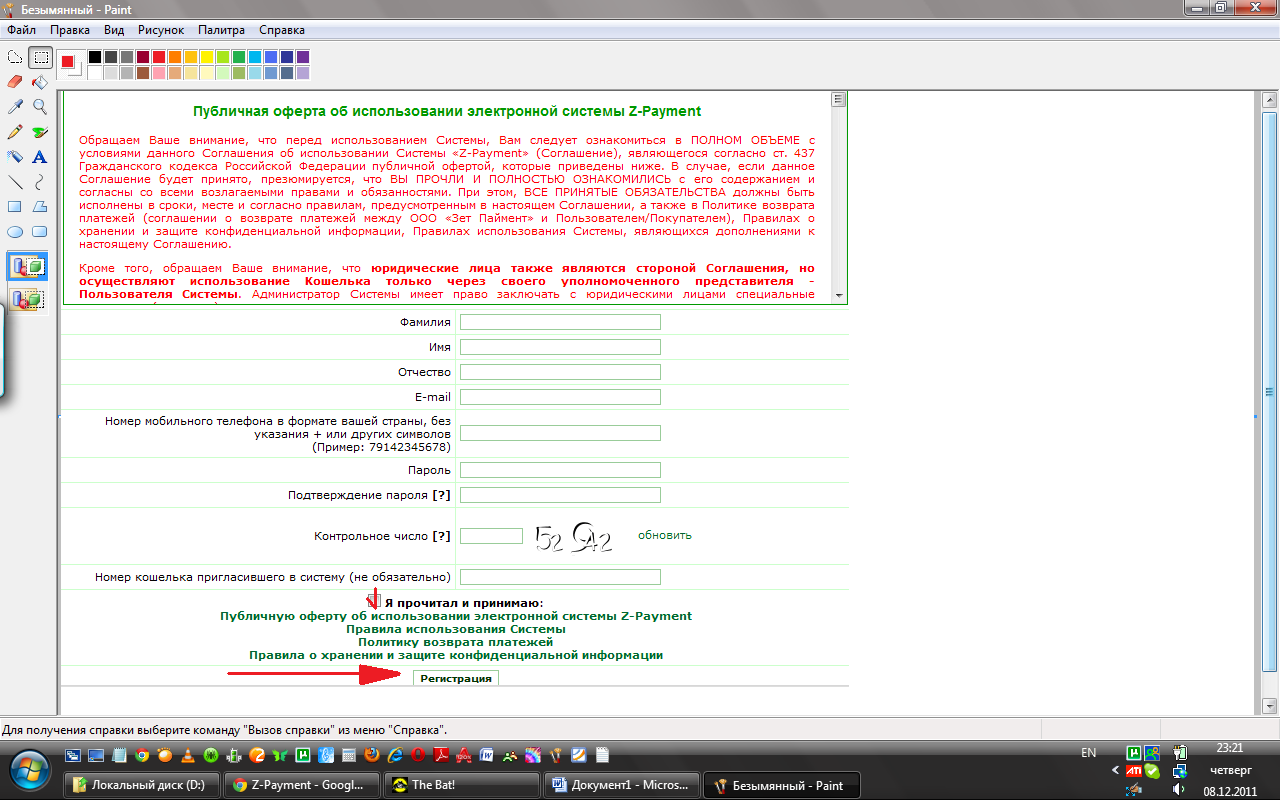Viewport: 1280px width, 800px height.
Task: Click the offer text box down arrow
Action: click(x=839, y=296)
